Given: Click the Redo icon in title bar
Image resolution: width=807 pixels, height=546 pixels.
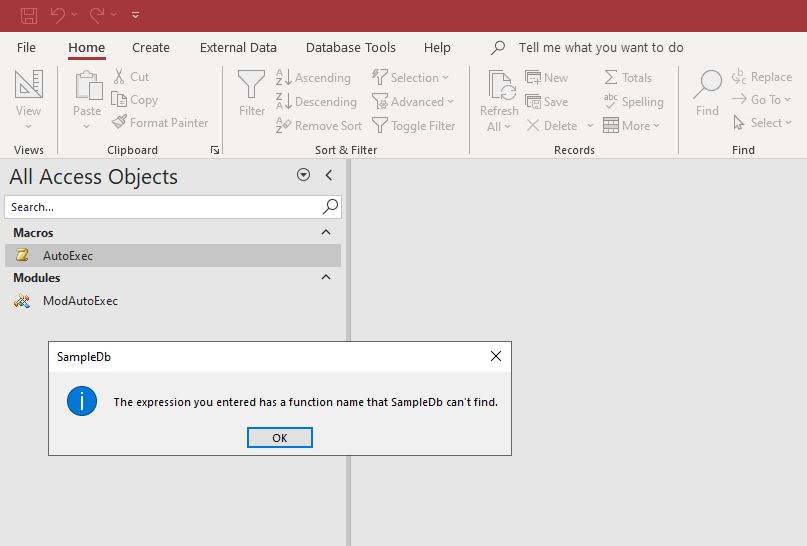Looking at the screenshot, I should [97, 15].
